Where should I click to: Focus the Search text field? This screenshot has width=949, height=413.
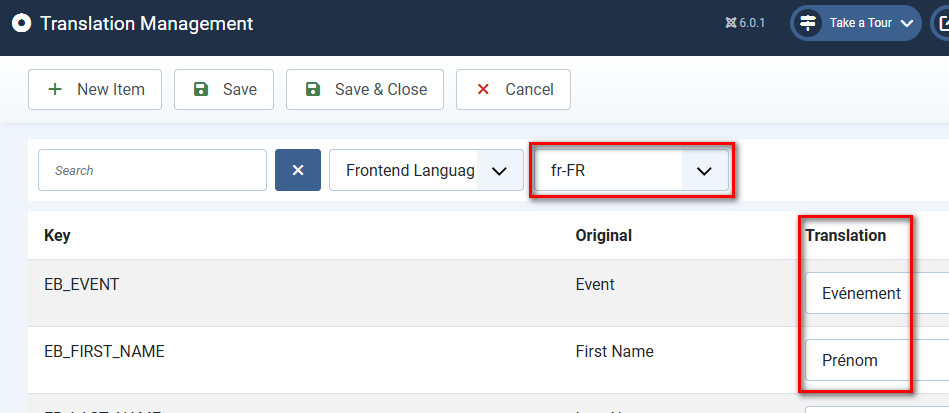pyautogui.click(x=152, y=170)
